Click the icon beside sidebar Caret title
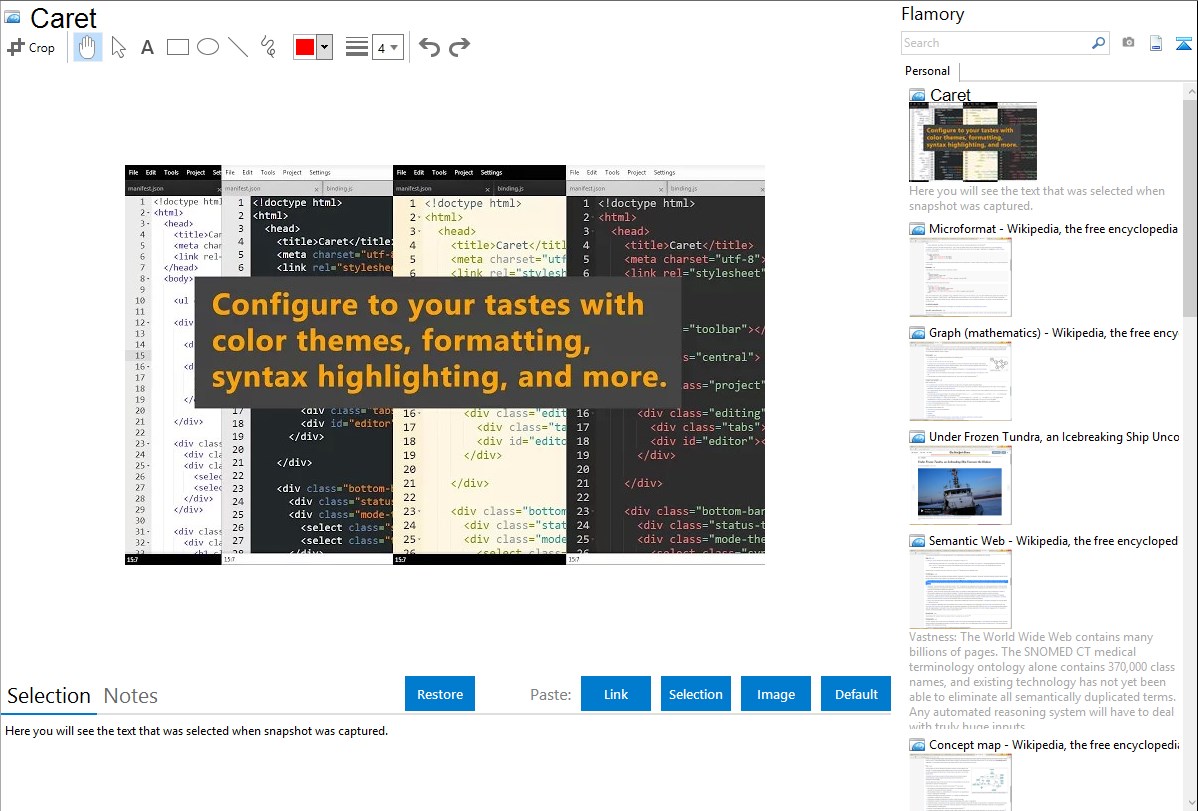 tap(917, 96)
